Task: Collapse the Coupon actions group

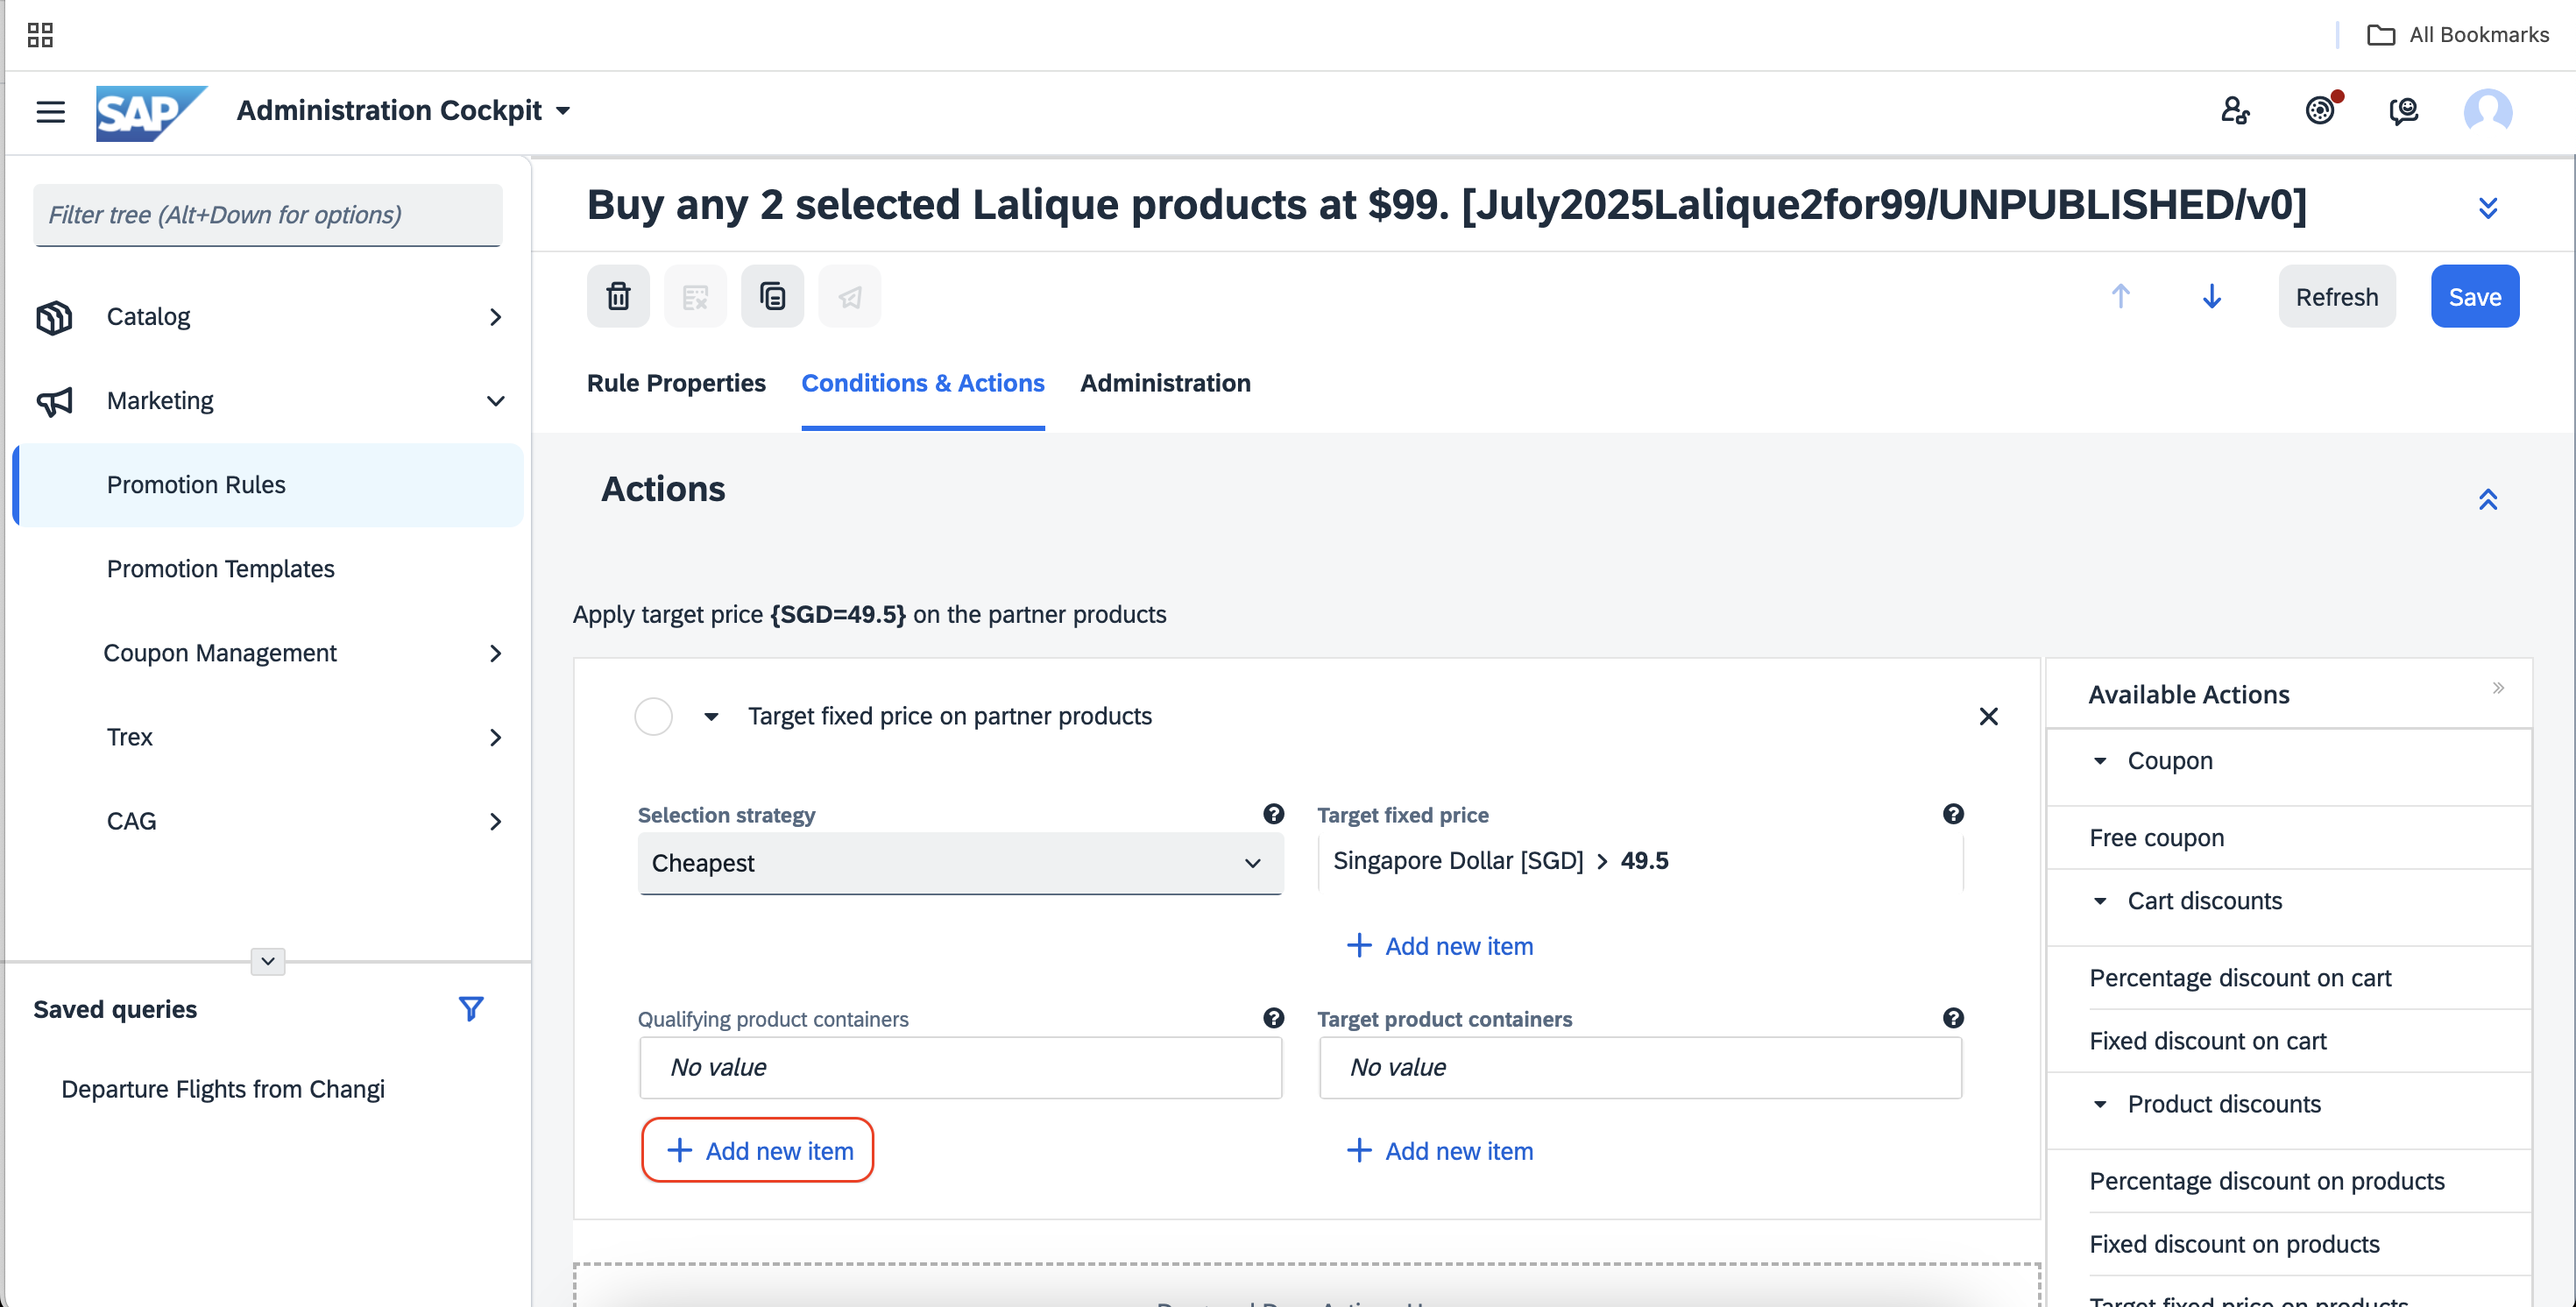Action: (x=2100, y=761)
